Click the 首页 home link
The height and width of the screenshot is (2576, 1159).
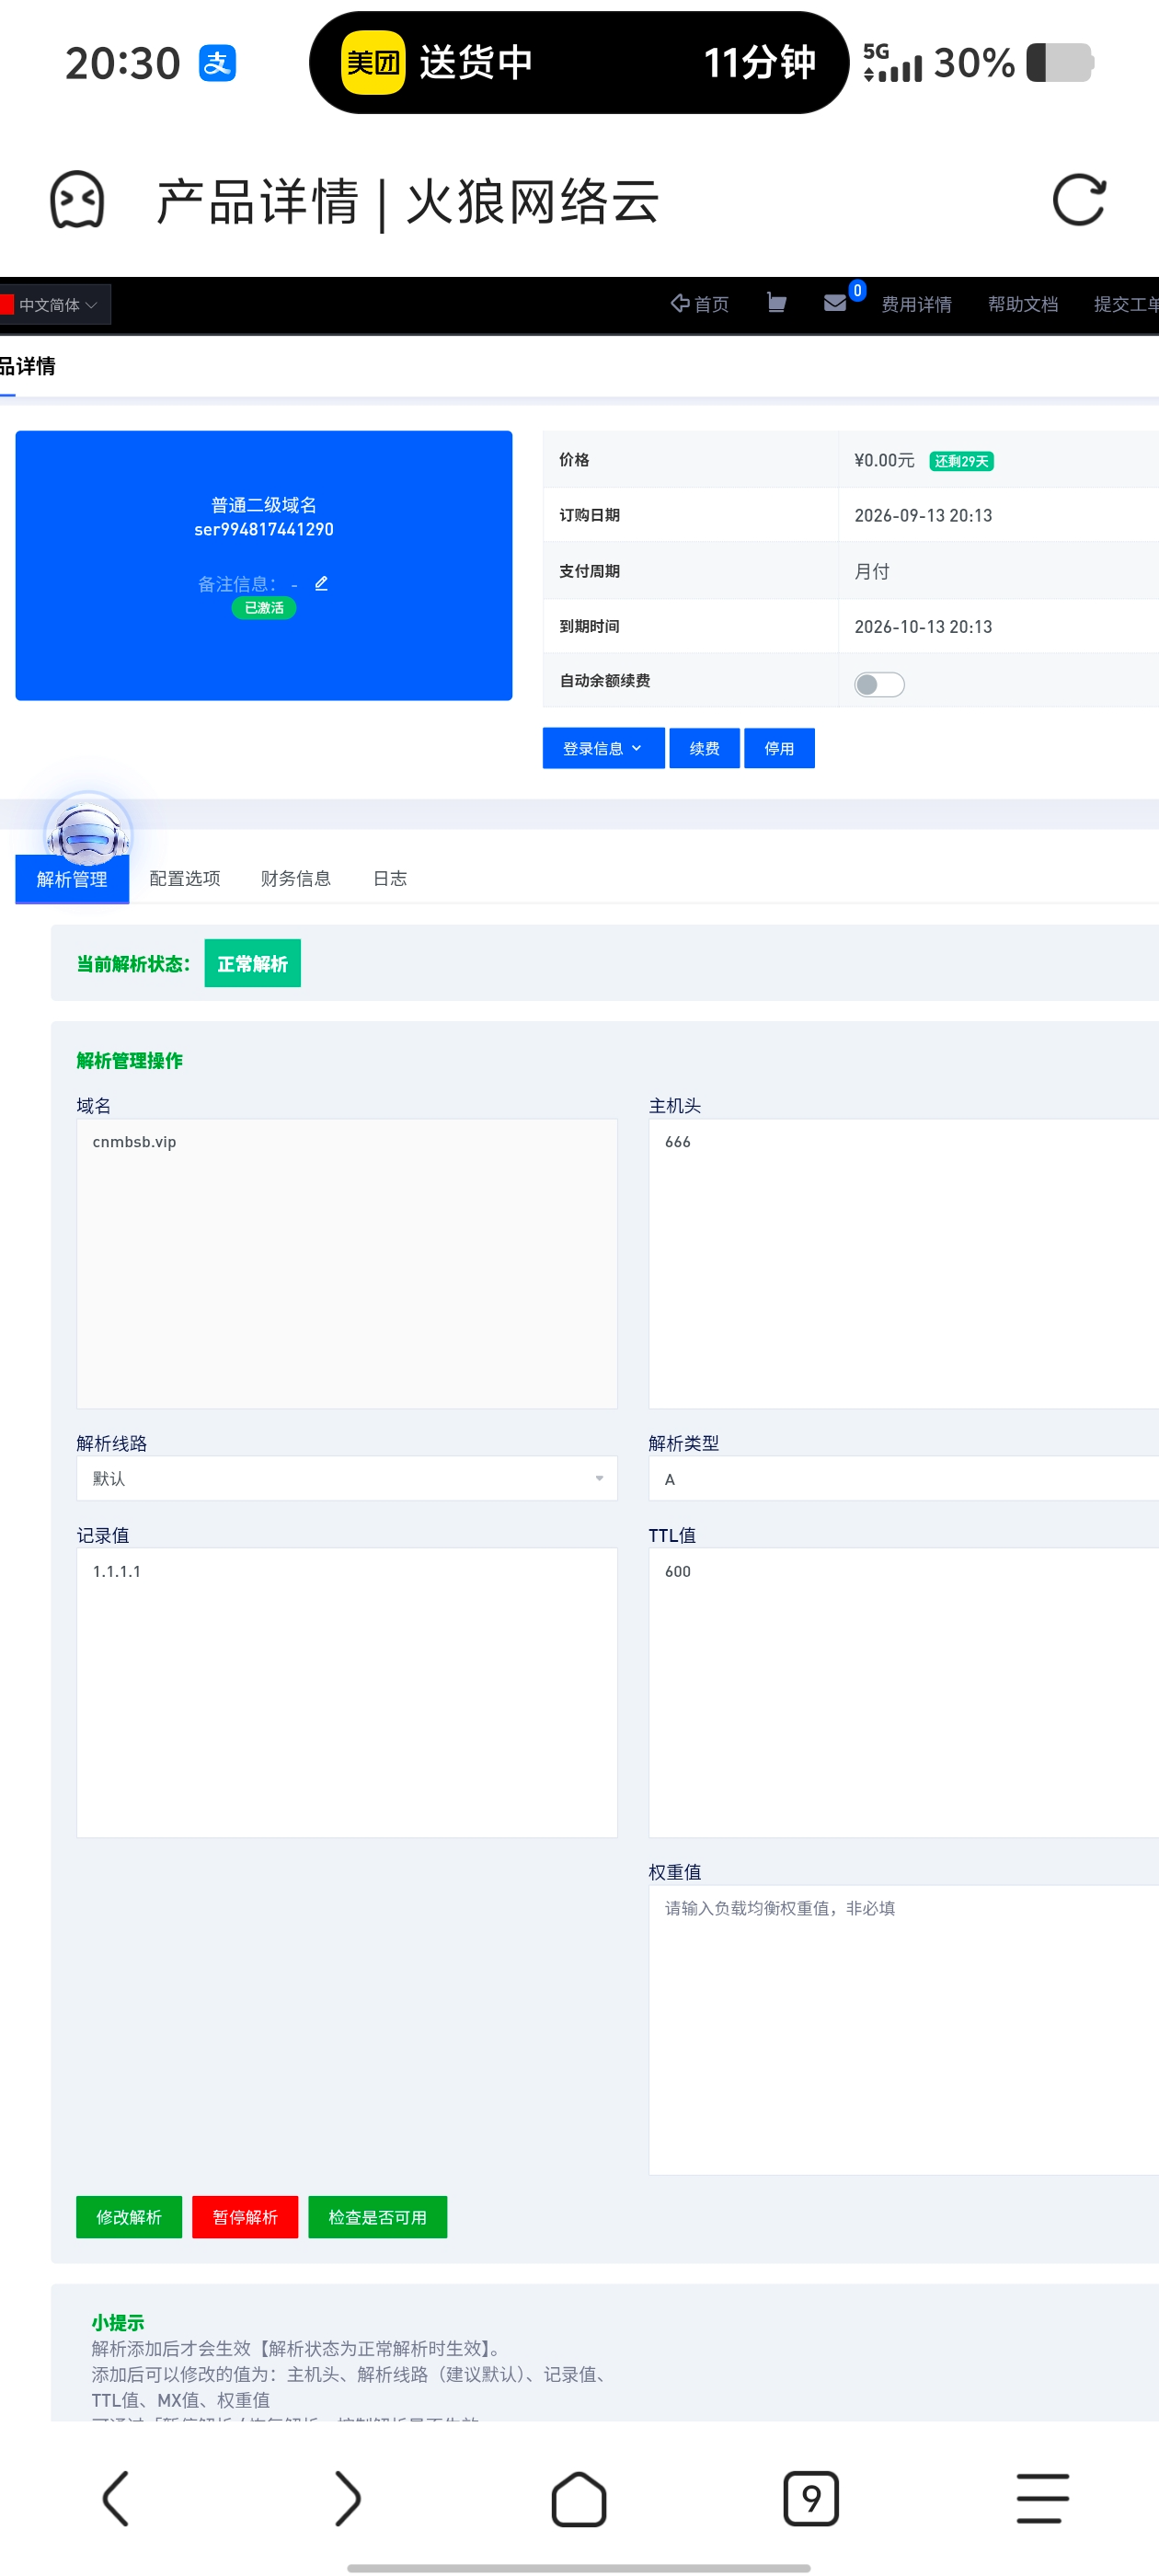700,304
